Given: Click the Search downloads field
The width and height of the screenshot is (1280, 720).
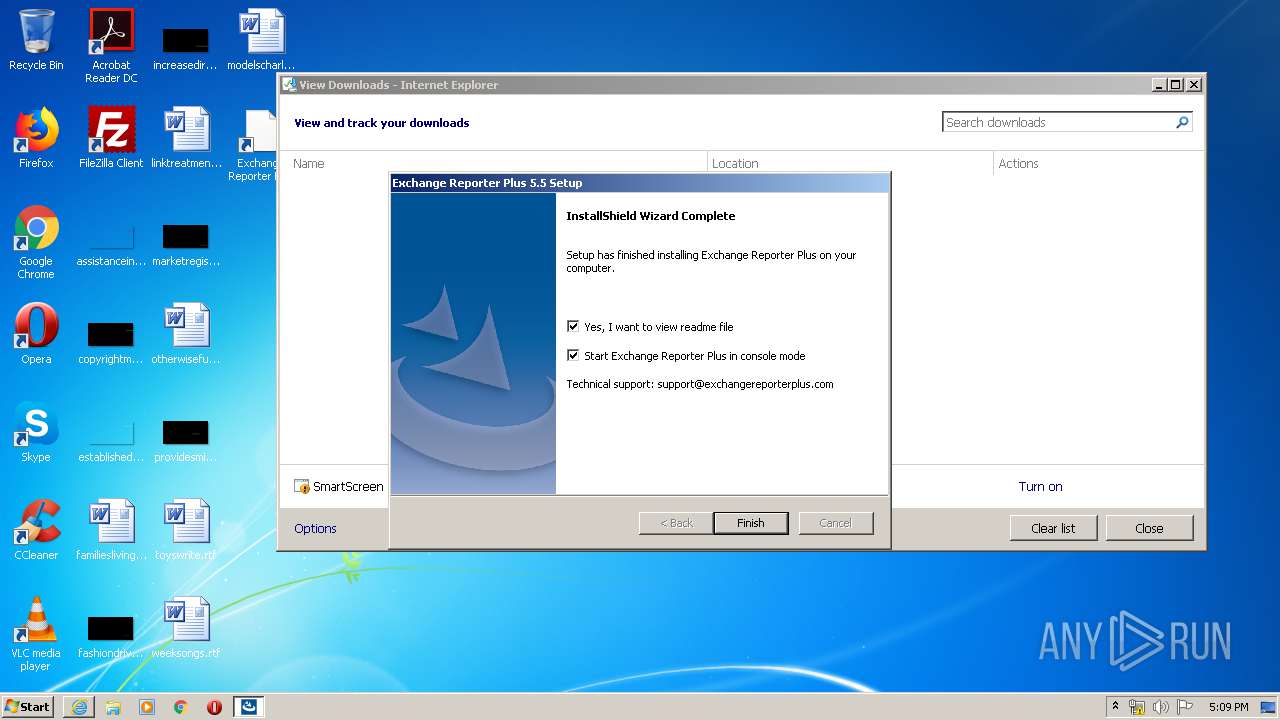Looking at the screenshot, I should (1058, 122).
